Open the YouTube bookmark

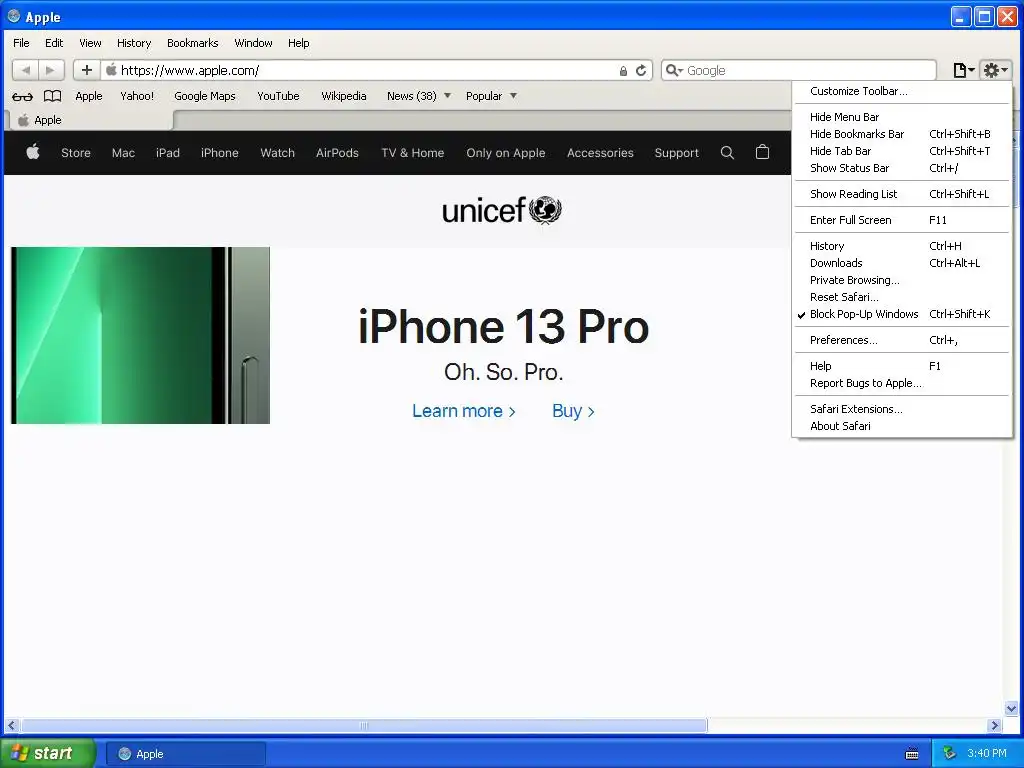(278, 96)
